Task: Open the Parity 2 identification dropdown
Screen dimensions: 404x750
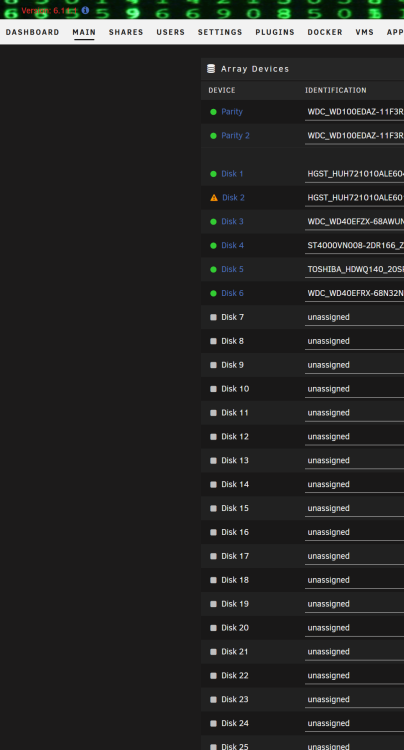Action: pos(354,136)
